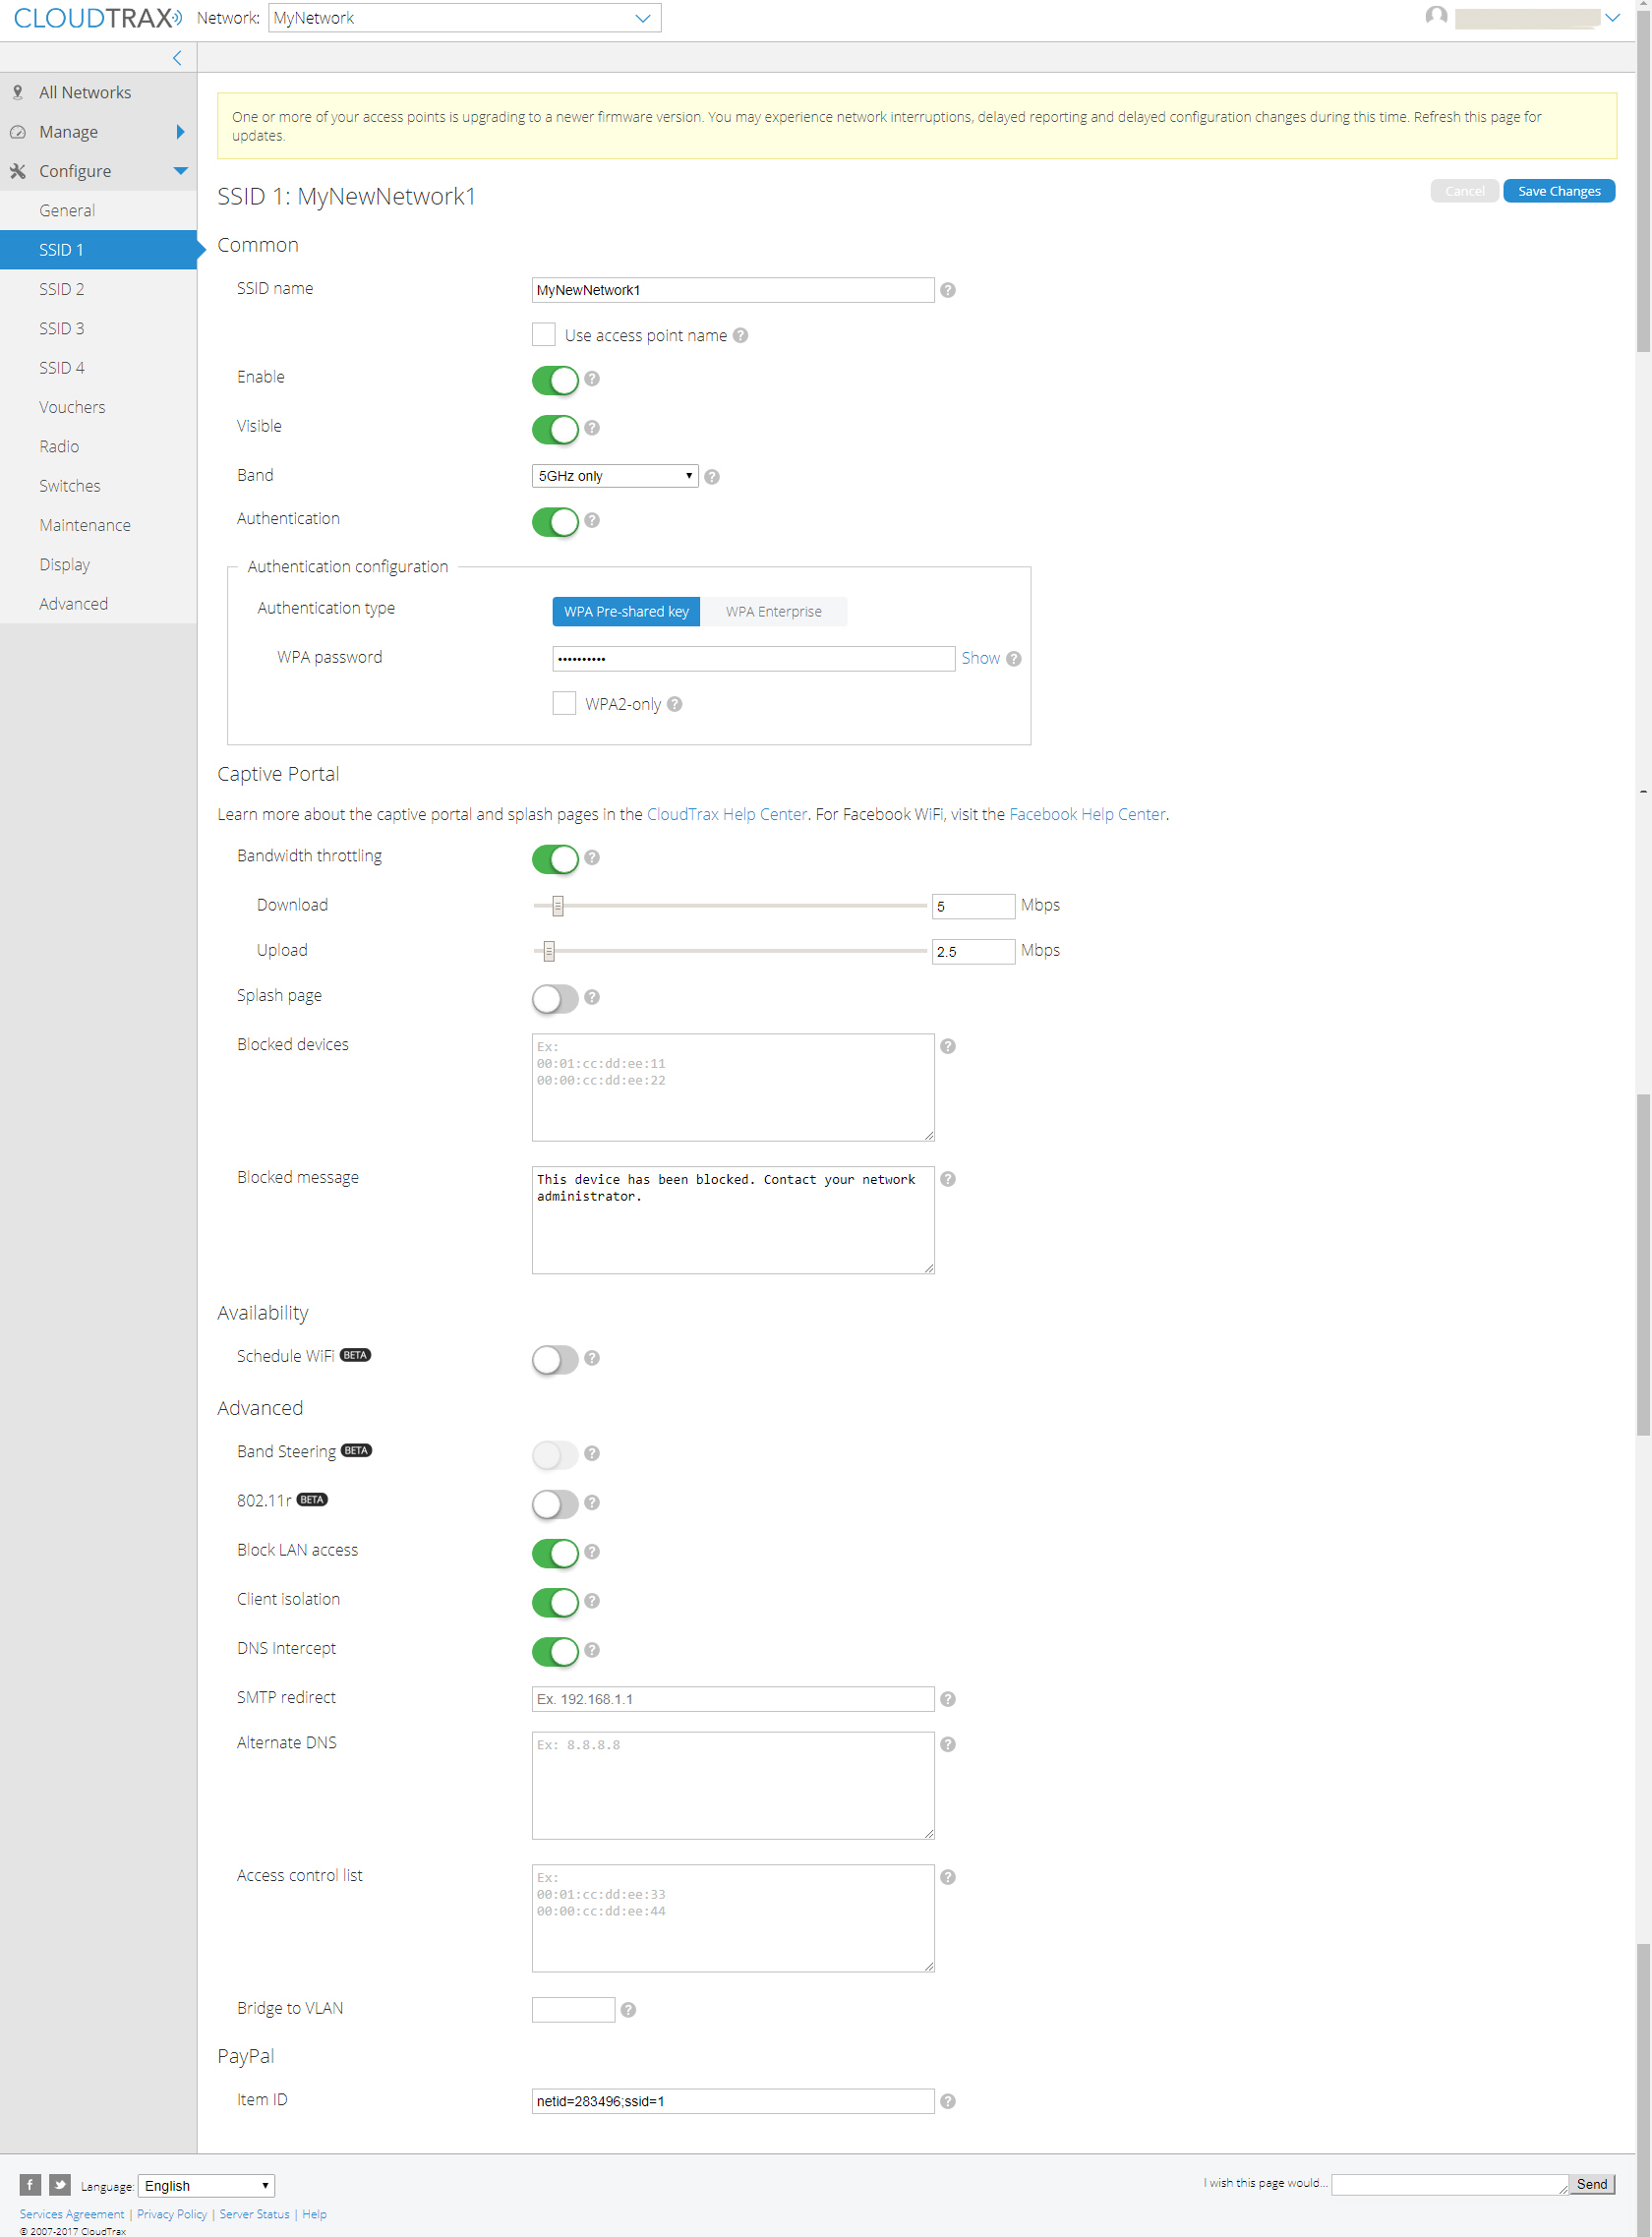This screenshot has height=2237, width=1652.
Task: Check the WPA2-only checkbox
Action: [x=564, y=703]
